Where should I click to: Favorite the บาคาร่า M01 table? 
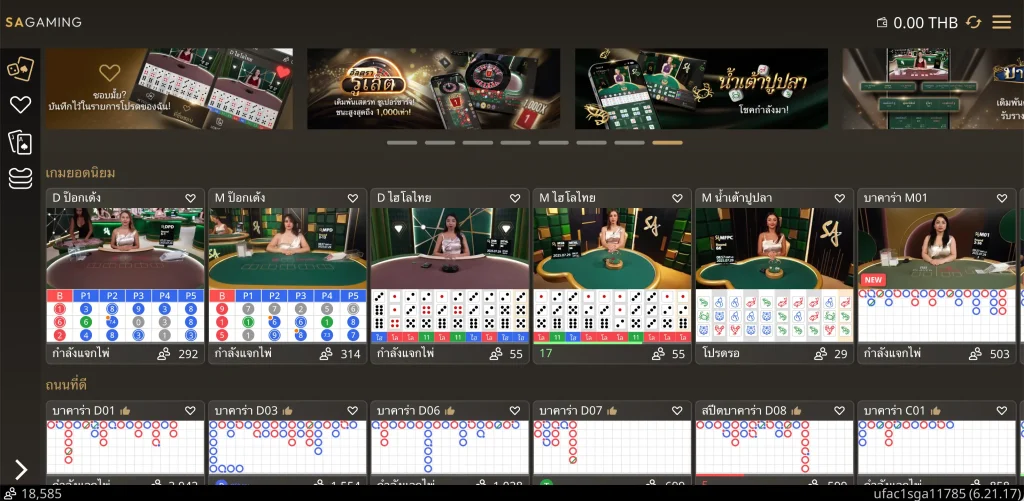click(1002, 198)
